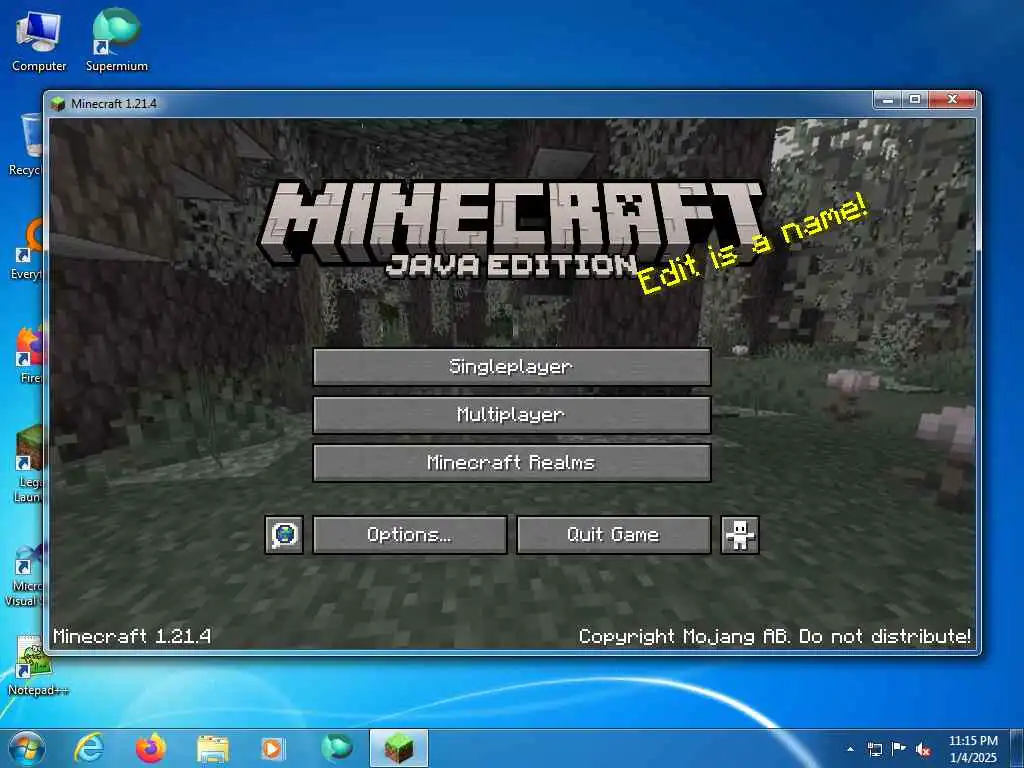1024x768 pixels.
Task: Open the network tray icon
Action: click(x=874, y=749)
